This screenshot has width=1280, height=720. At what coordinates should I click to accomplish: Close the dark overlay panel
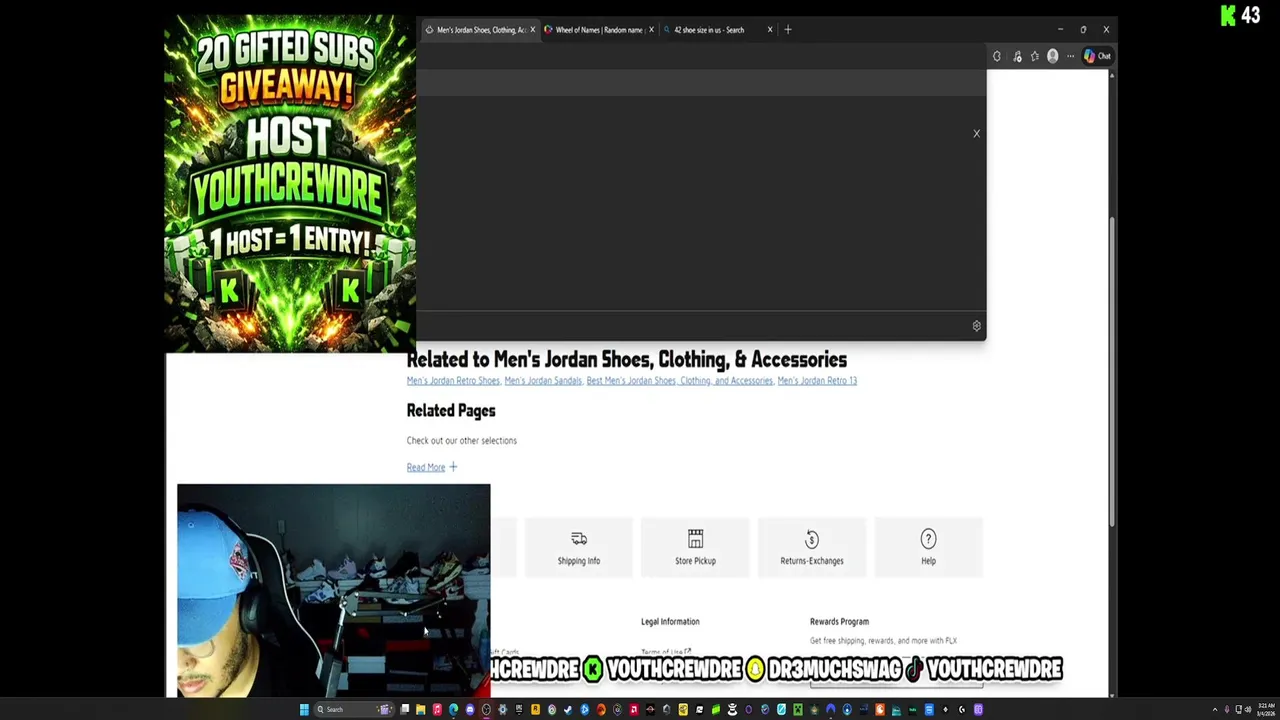click(x=976, y=133)
